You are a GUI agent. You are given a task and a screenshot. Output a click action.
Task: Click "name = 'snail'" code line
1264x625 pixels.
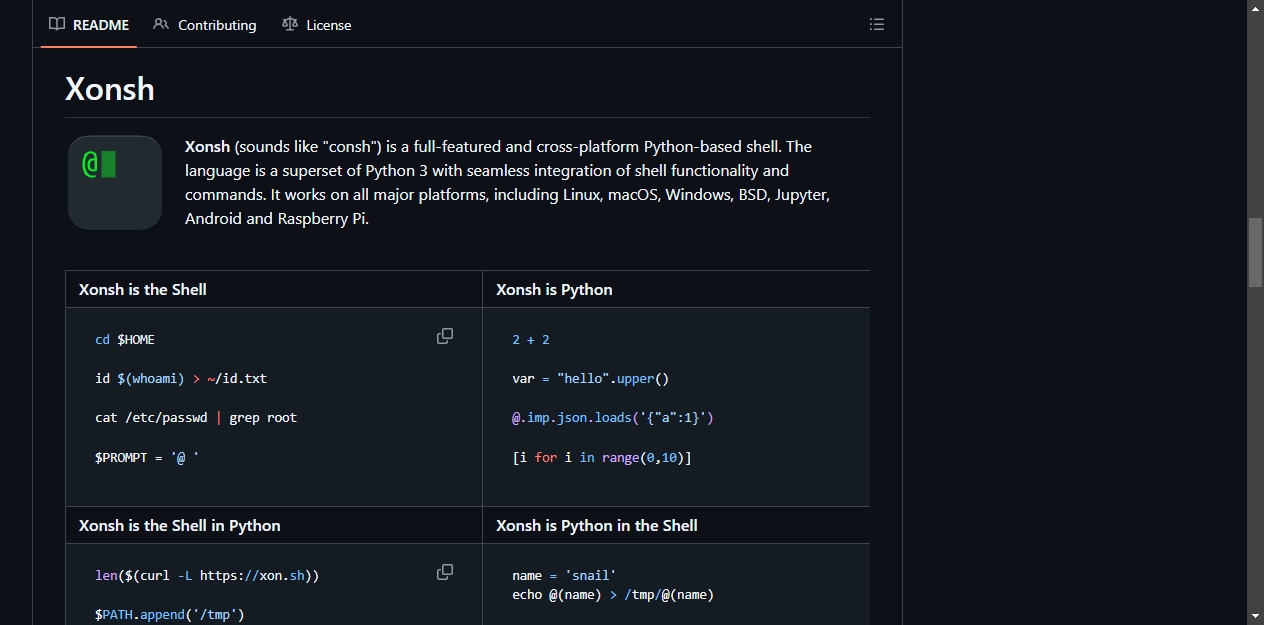(x=564, y=576)
